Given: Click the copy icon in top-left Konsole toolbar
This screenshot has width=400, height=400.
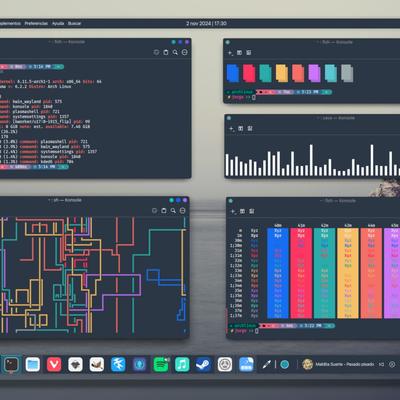Looking at the screenshot, I should click(x=156, y=52).
